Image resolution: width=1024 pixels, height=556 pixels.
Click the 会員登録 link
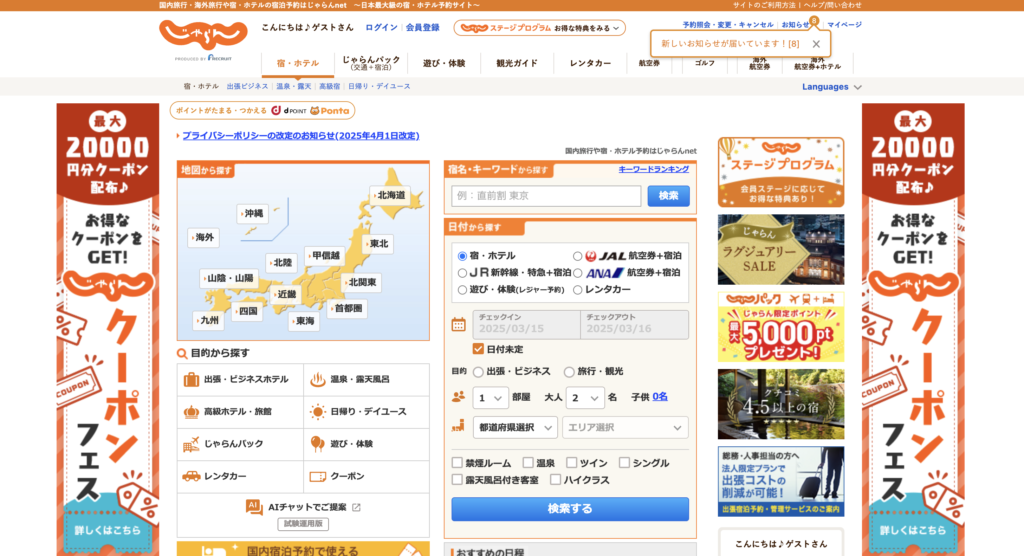[423, 27]
